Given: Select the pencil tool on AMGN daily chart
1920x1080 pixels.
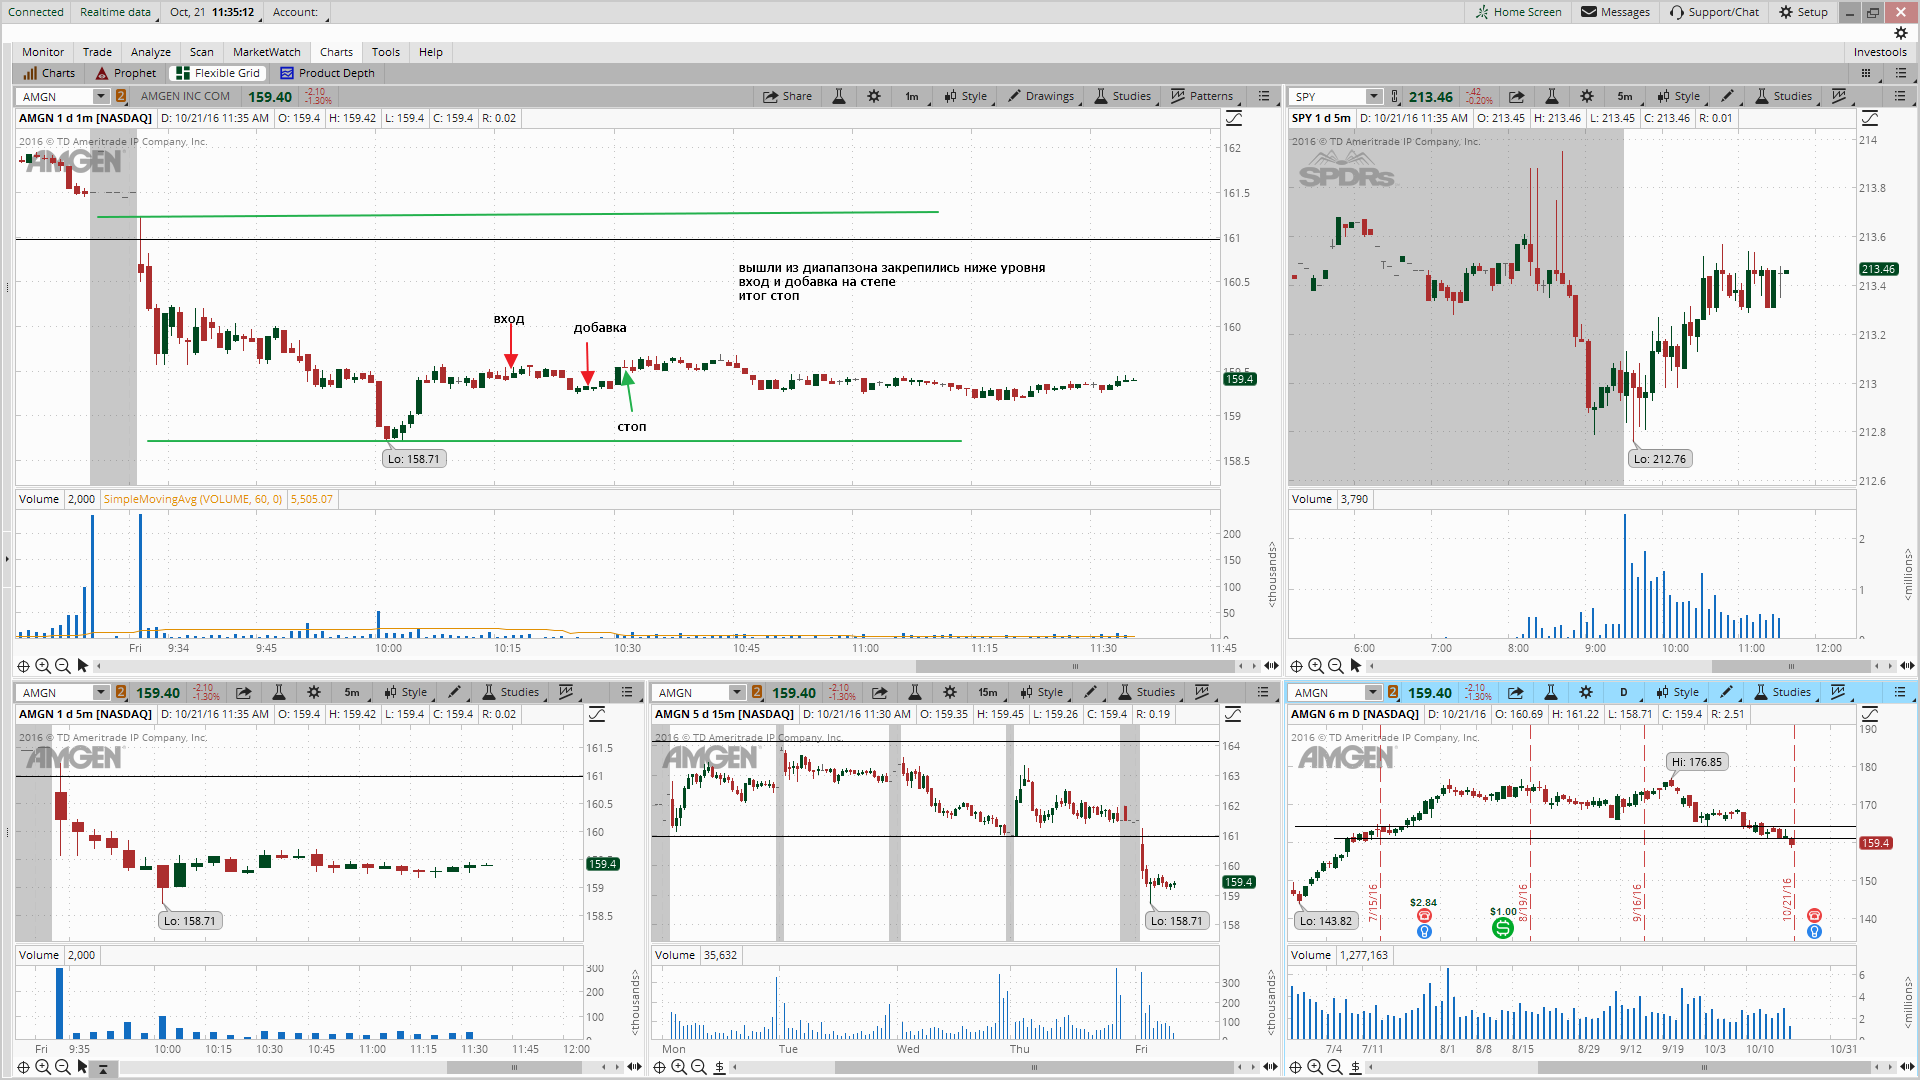Looking at the screenshot, I should (1726, 693).
